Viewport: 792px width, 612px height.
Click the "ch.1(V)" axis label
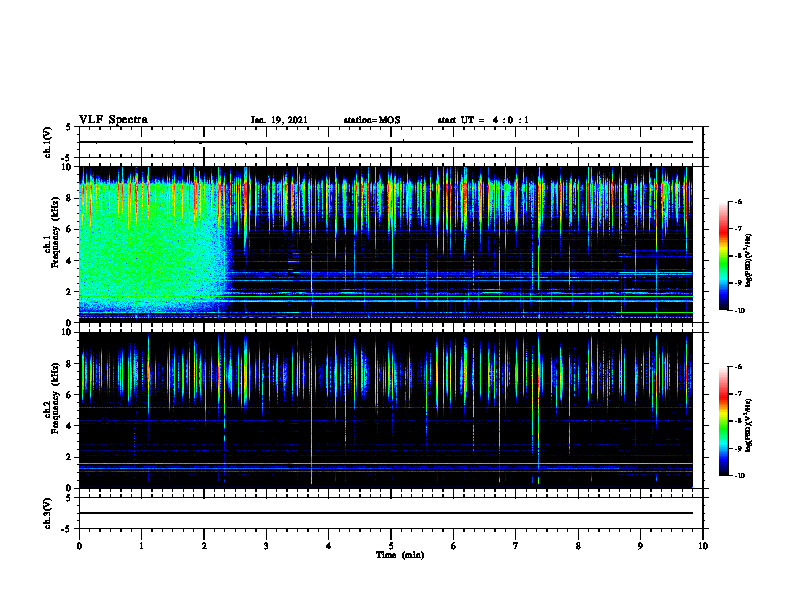tap(47, 142)
